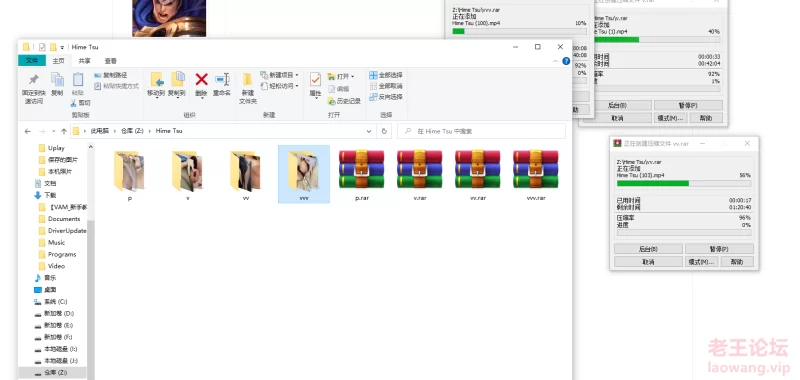Click the red X 删除 delete icon

click(202, 79)
